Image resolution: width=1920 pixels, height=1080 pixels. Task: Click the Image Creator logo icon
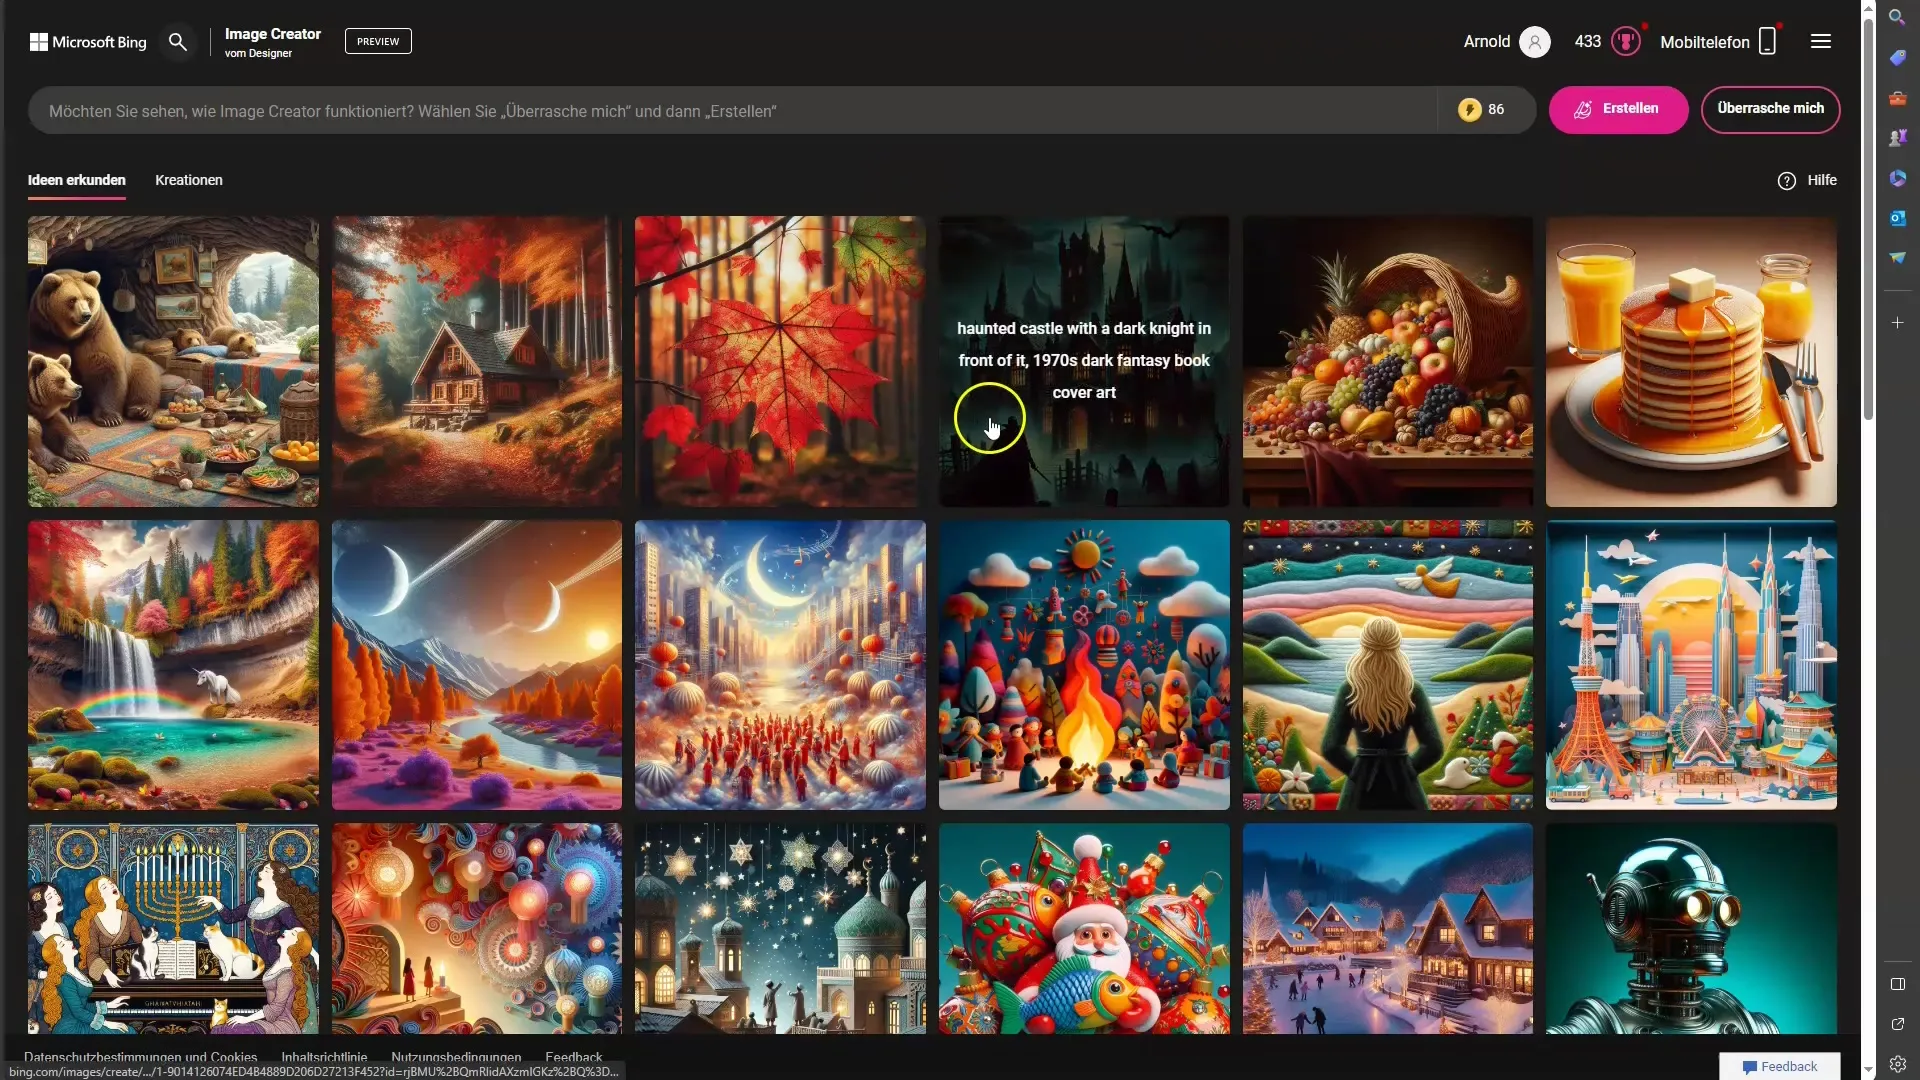(272, 41)
